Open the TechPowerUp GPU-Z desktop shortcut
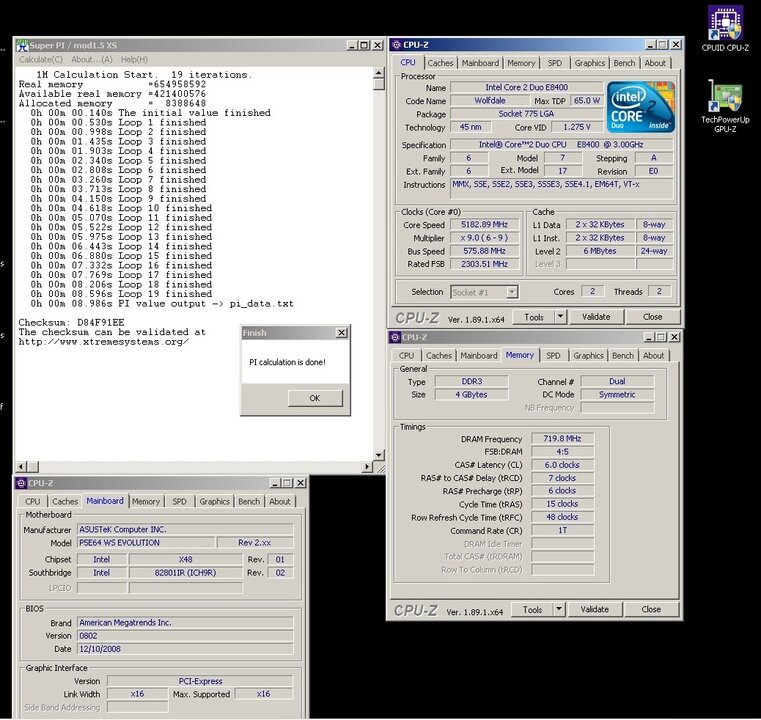The image size is (761, 720). click(725, 106)
